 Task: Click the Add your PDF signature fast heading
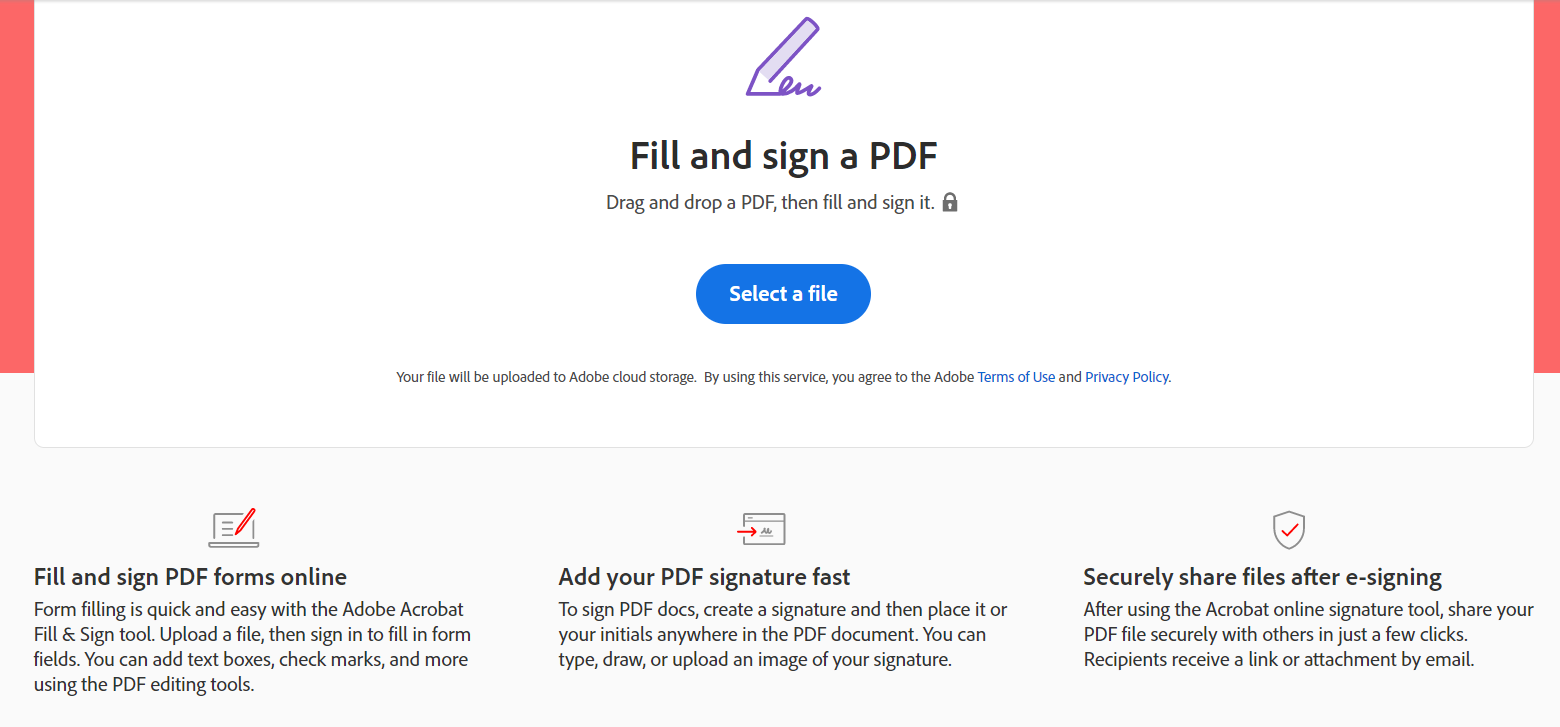tap(704, 577)
